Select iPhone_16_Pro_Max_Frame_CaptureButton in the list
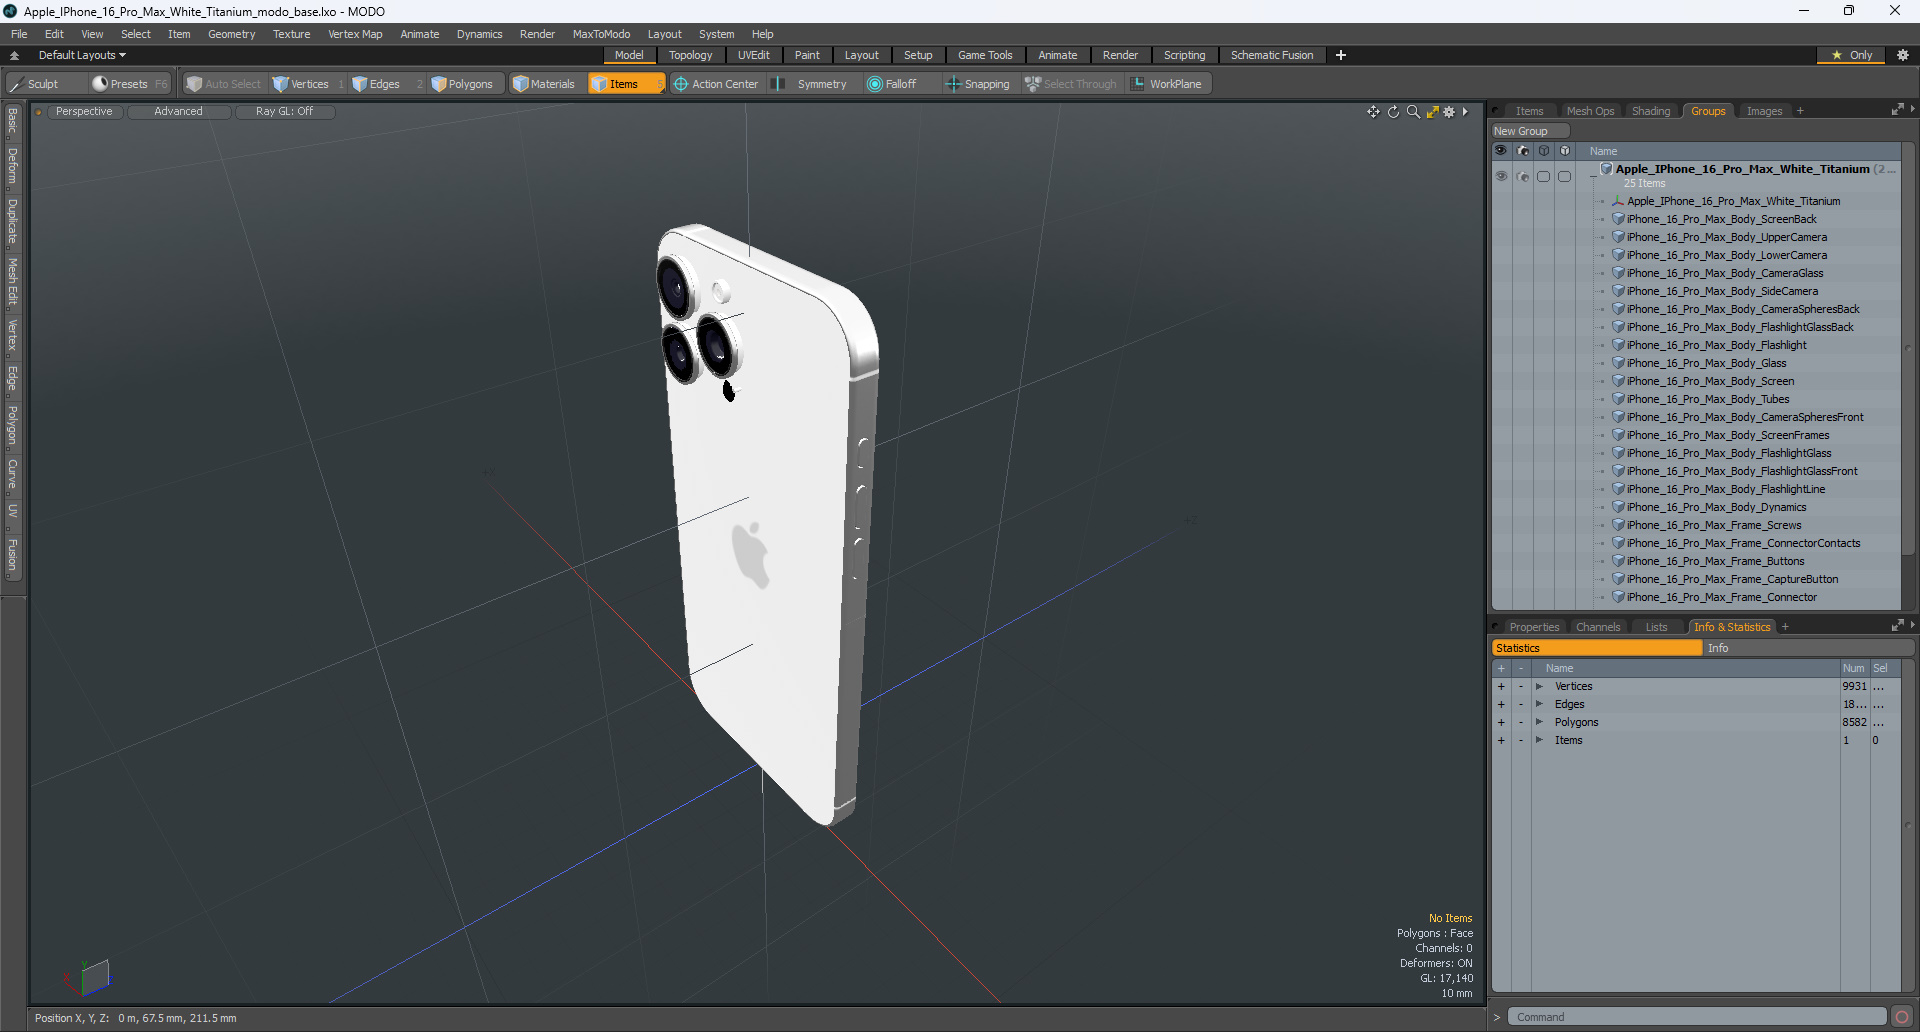The image size is (1920, 1032). coord(1732,579)
